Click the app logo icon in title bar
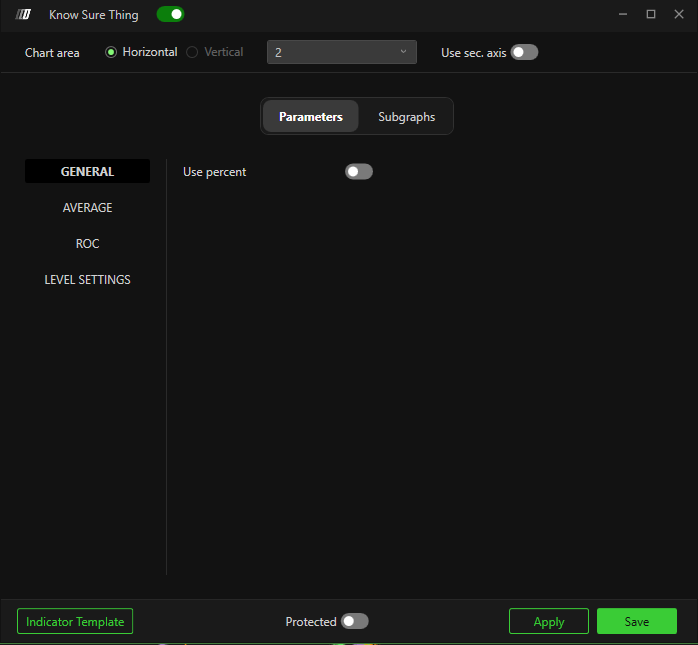This screenshot has height=645, width=698. coord(23,15)
